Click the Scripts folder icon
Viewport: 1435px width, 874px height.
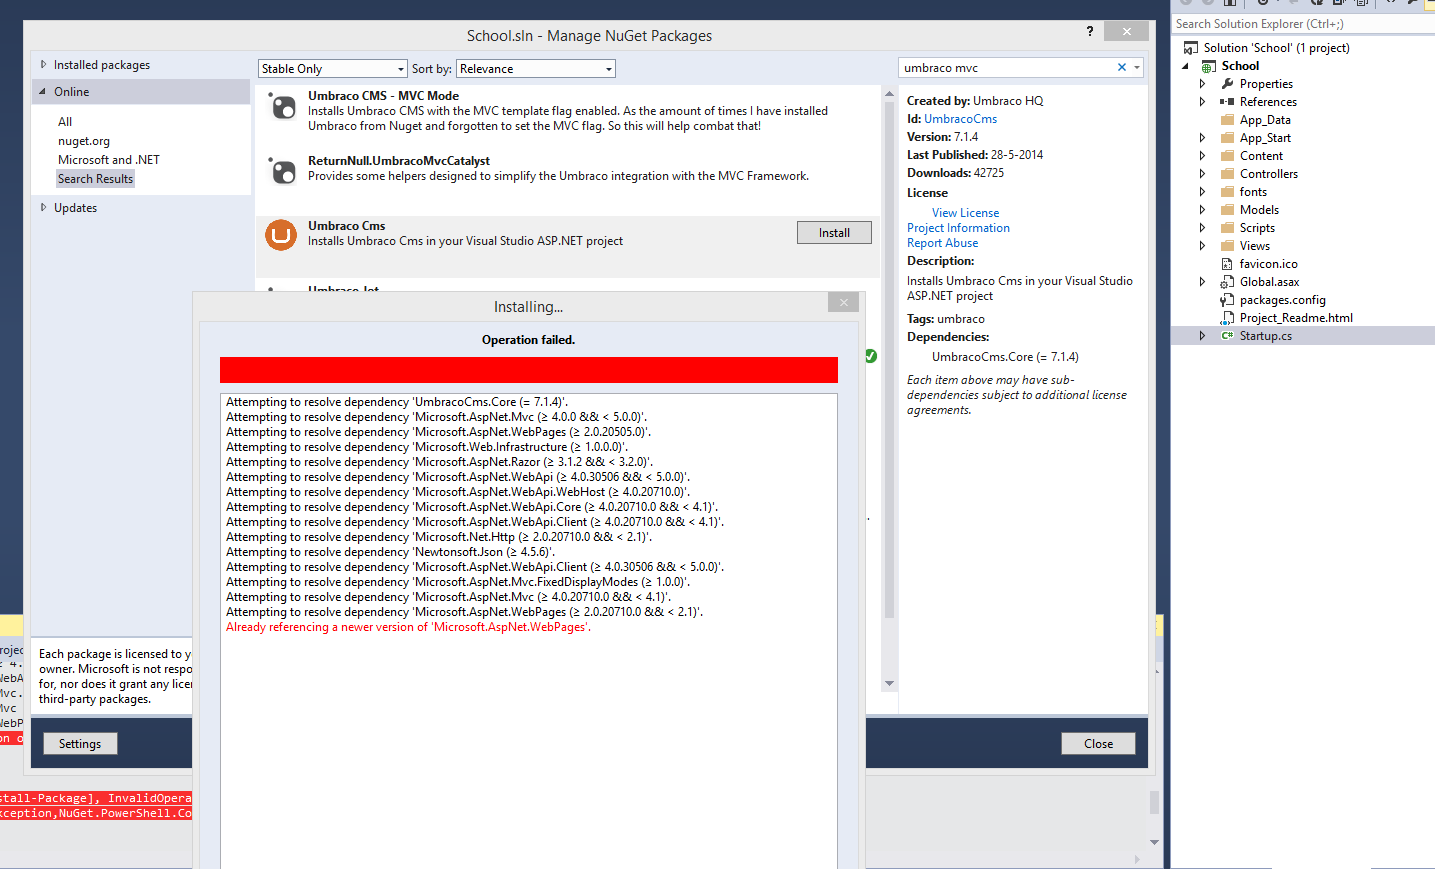(1227, 228)
